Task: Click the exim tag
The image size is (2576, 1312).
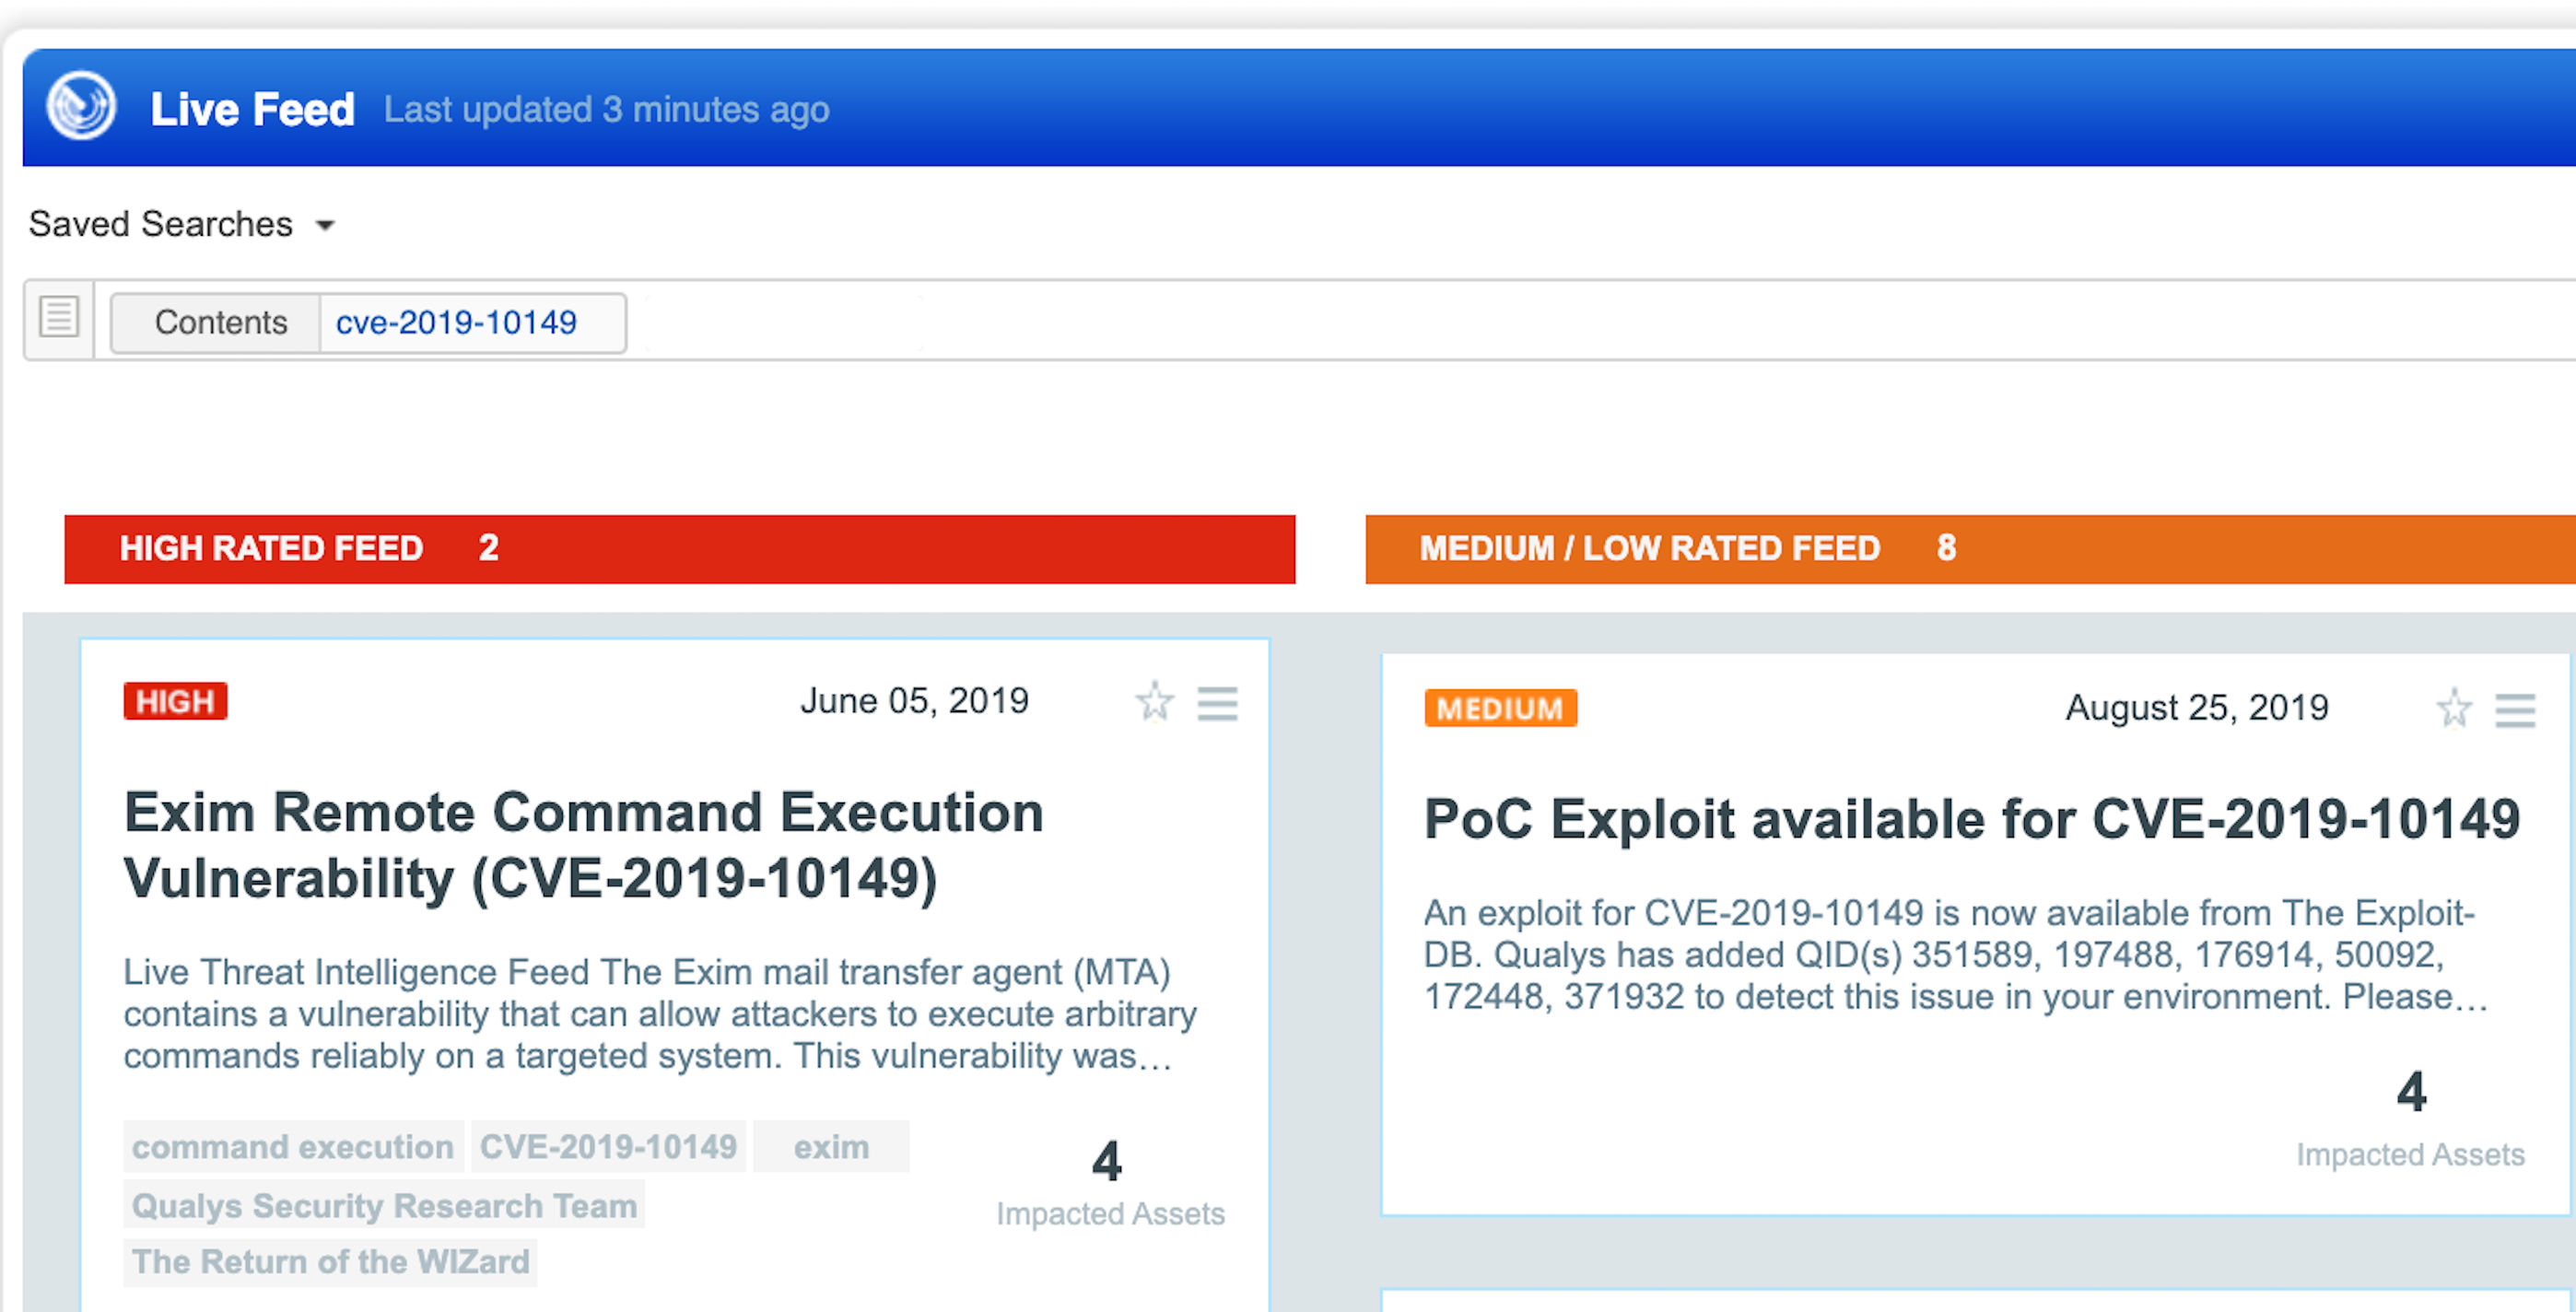Action: (831, 1146)
